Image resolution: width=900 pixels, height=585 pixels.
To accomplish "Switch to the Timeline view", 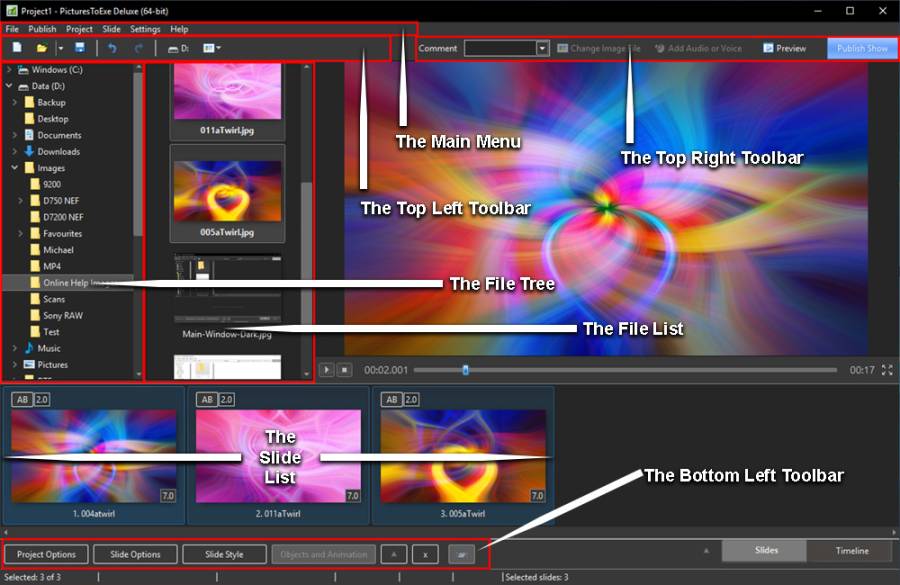I will 852,551.
